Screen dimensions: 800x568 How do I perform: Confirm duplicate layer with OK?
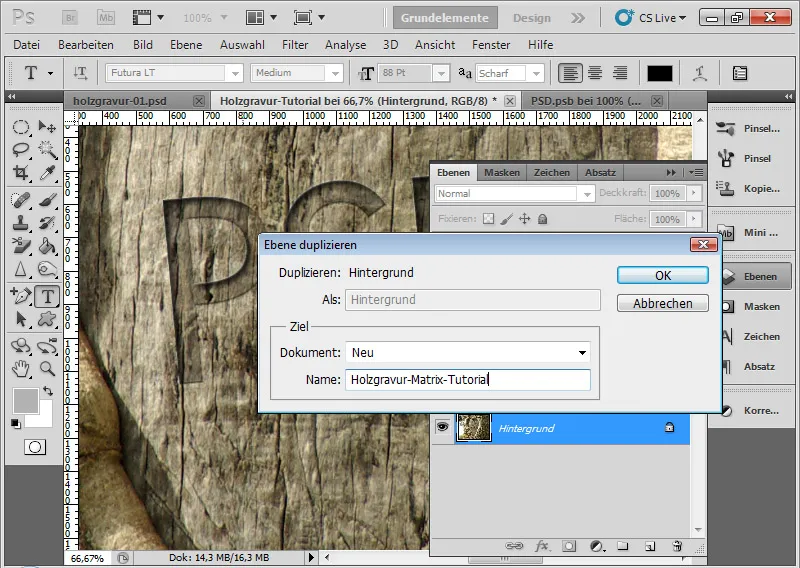(663, 276)
